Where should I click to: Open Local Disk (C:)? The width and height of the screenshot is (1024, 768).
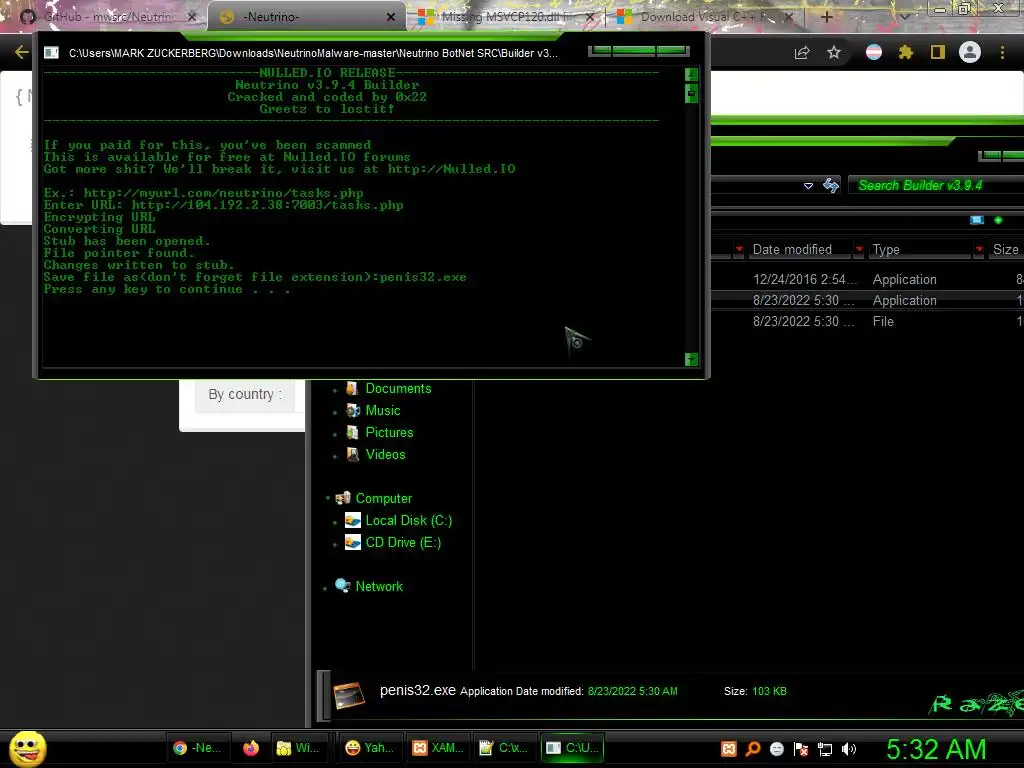pos(409,520)
